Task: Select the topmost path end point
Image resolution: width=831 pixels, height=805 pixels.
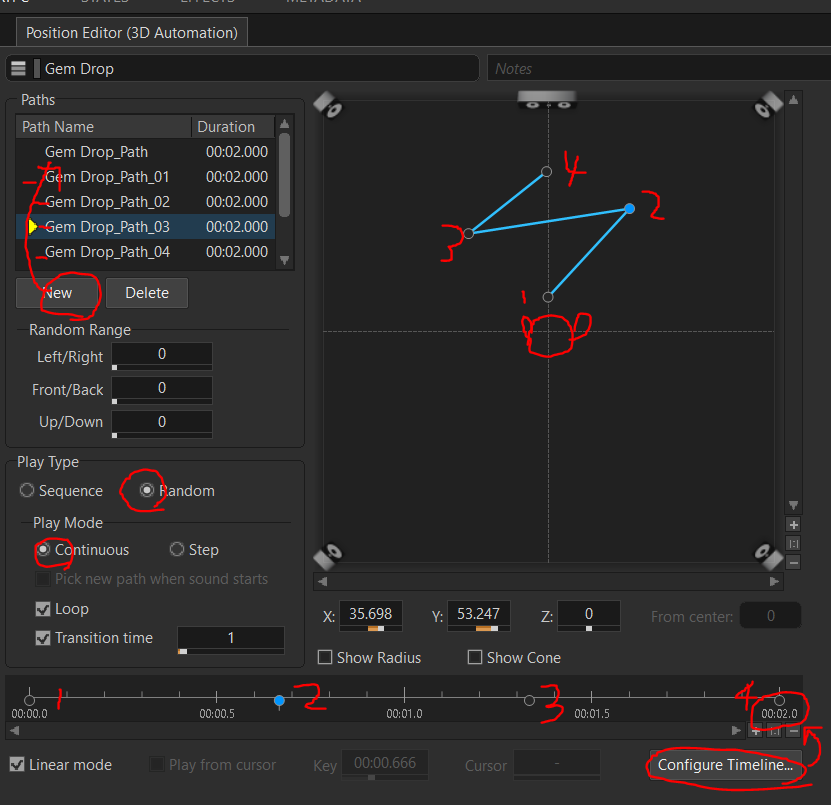Action: 546,171
